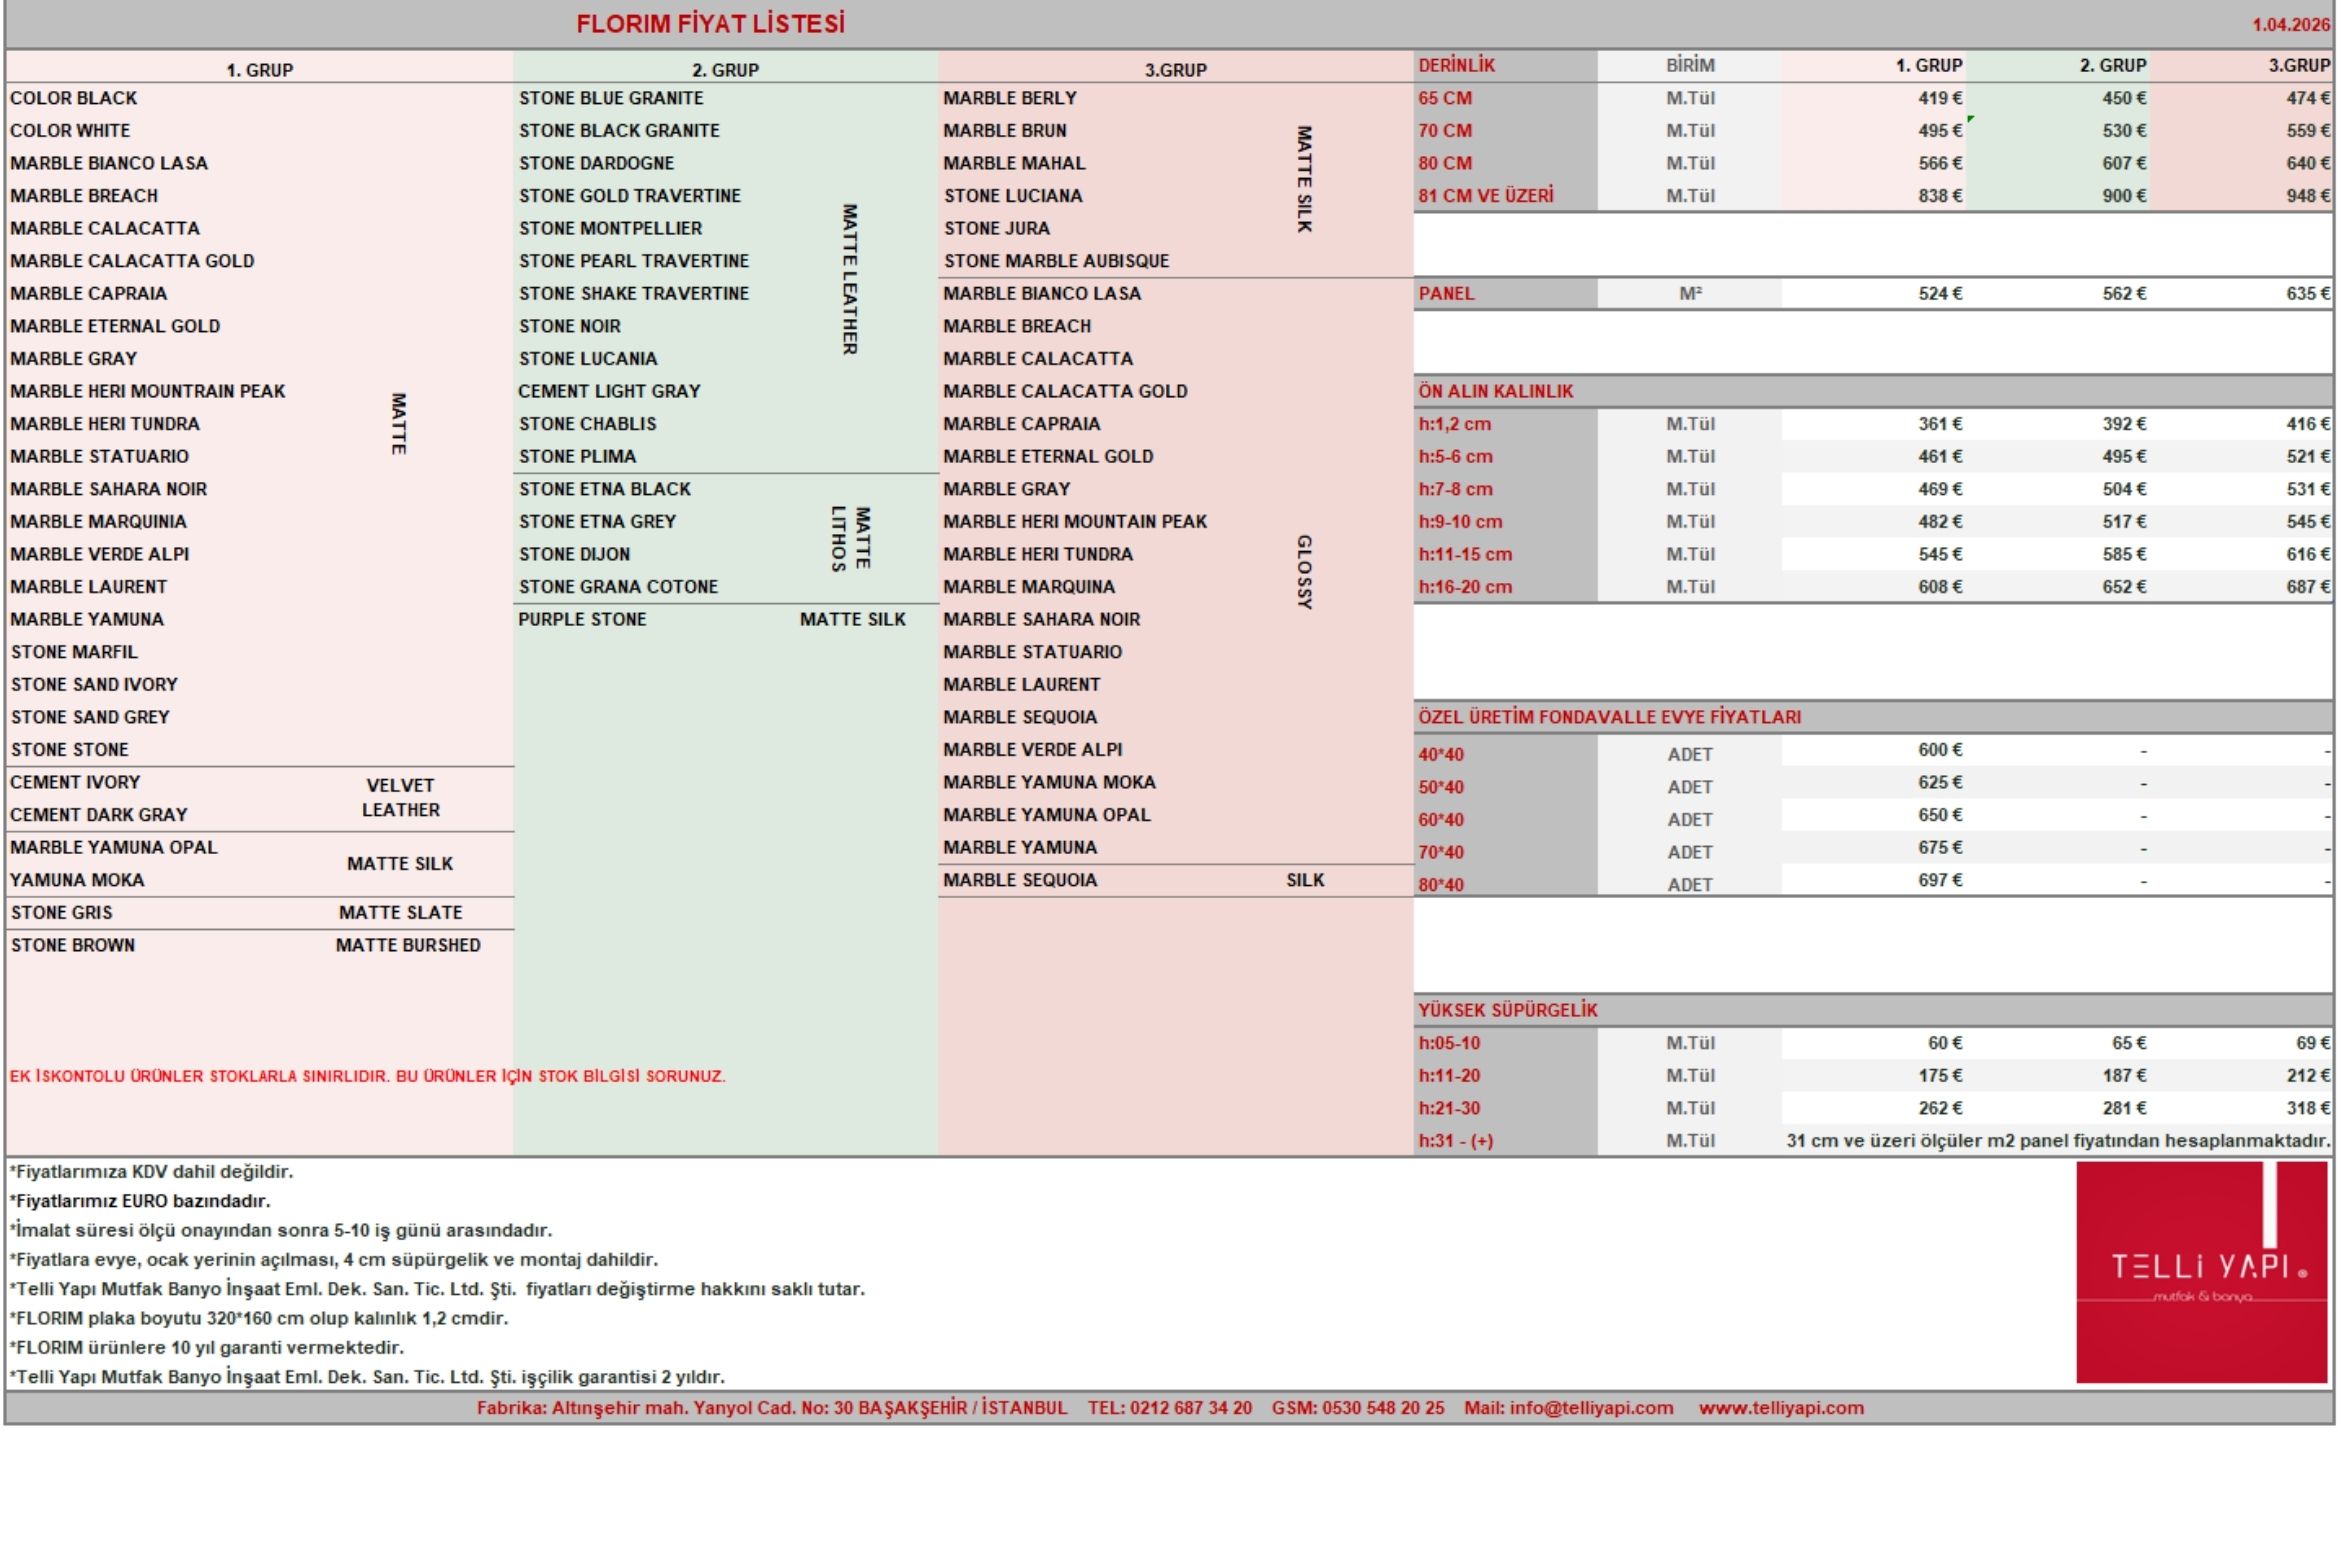Click the "ÖN ALIN KALINLIK" section header
The image size is (2339, 1550).
(1495, 391)
